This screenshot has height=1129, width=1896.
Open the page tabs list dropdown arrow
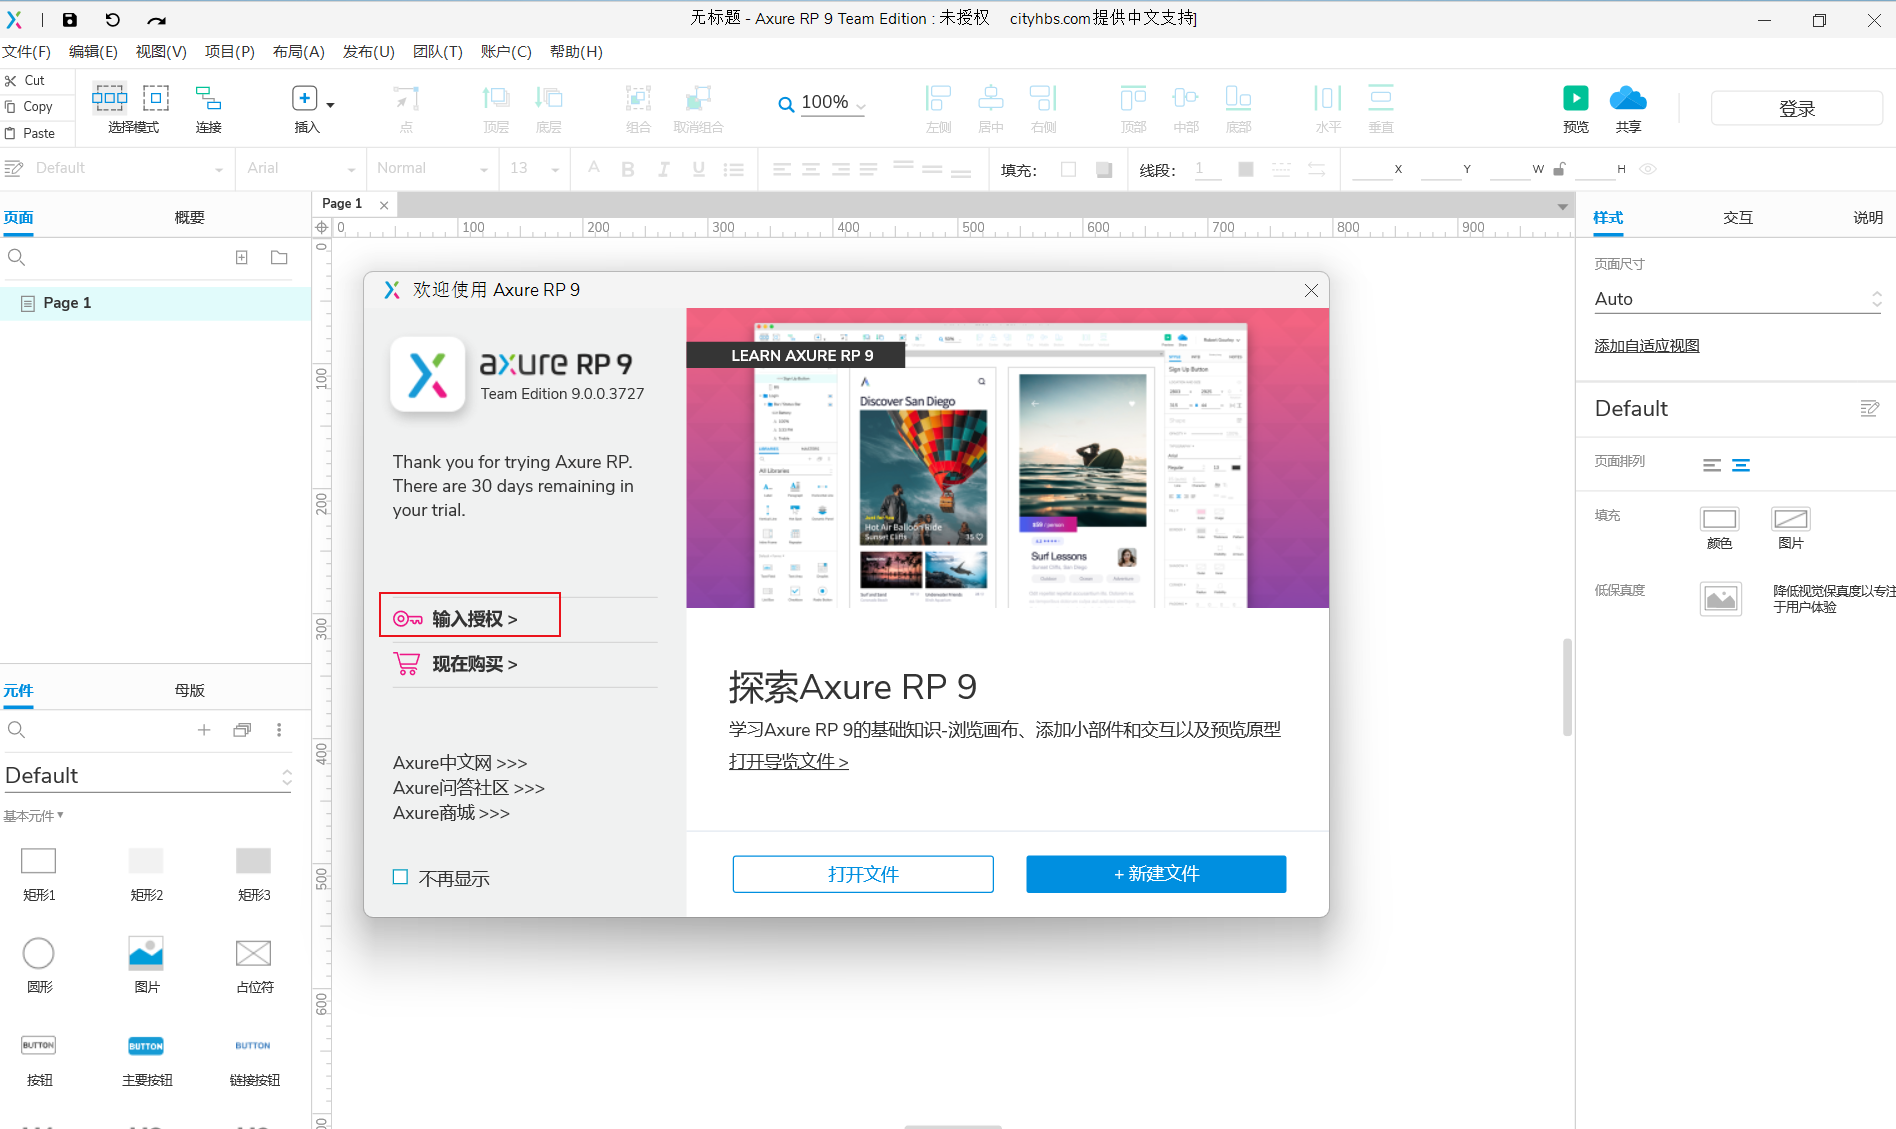coord(1562,206)
